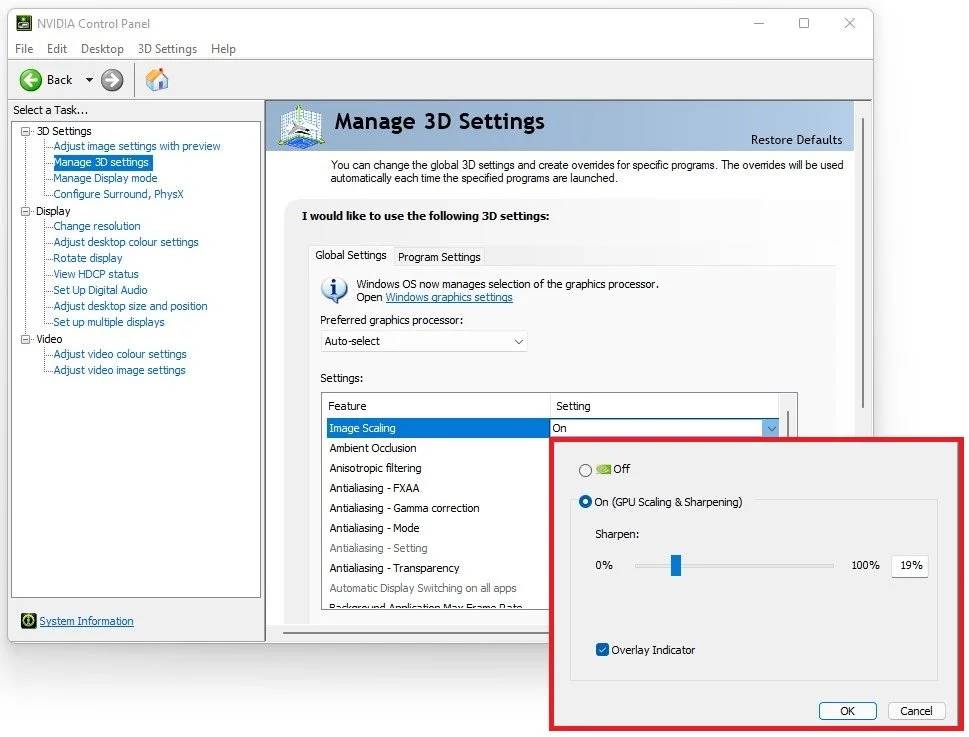The height and width of the screenshot is (737, 969).
Task: Open the Edit menu
Action: tap(57, 49)
